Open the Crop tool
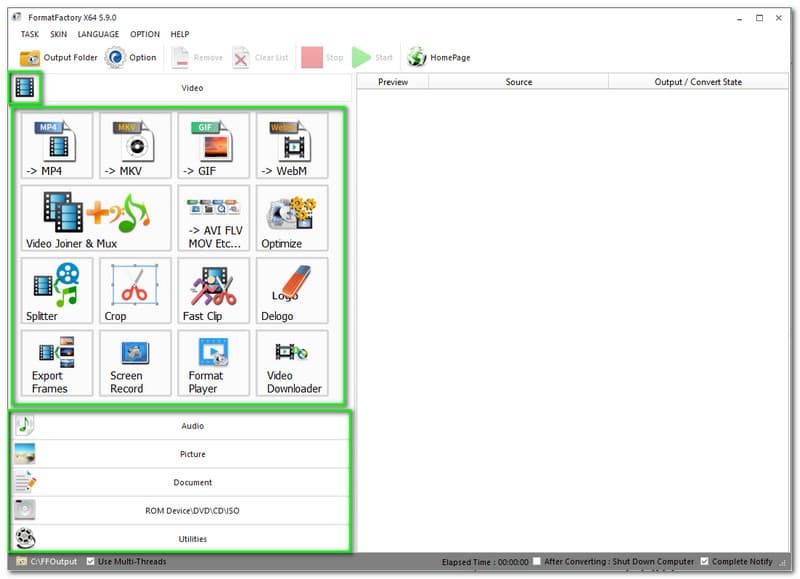 (135, 291)
